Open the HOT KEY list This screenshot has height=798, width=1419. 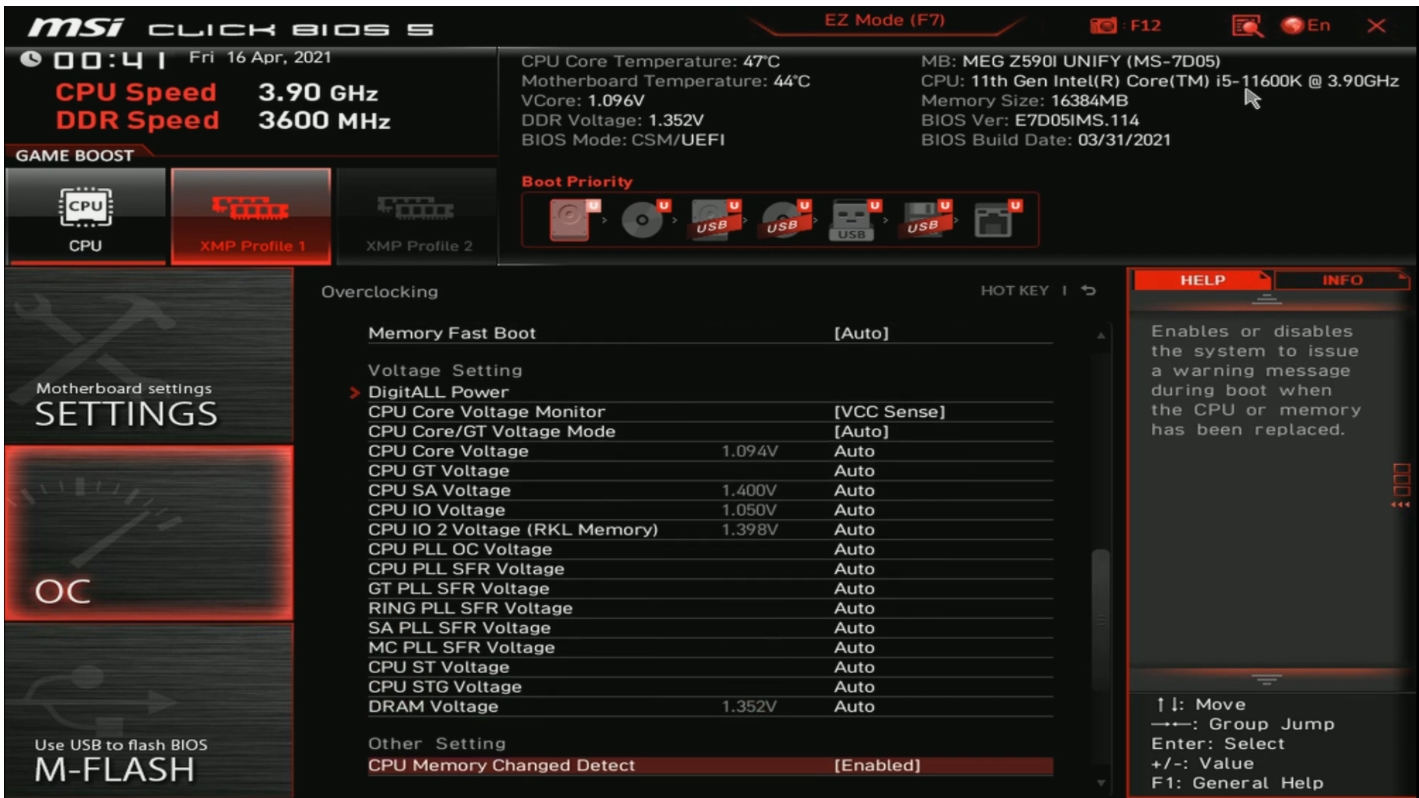pyautogui.click(x=1015, y=291)
